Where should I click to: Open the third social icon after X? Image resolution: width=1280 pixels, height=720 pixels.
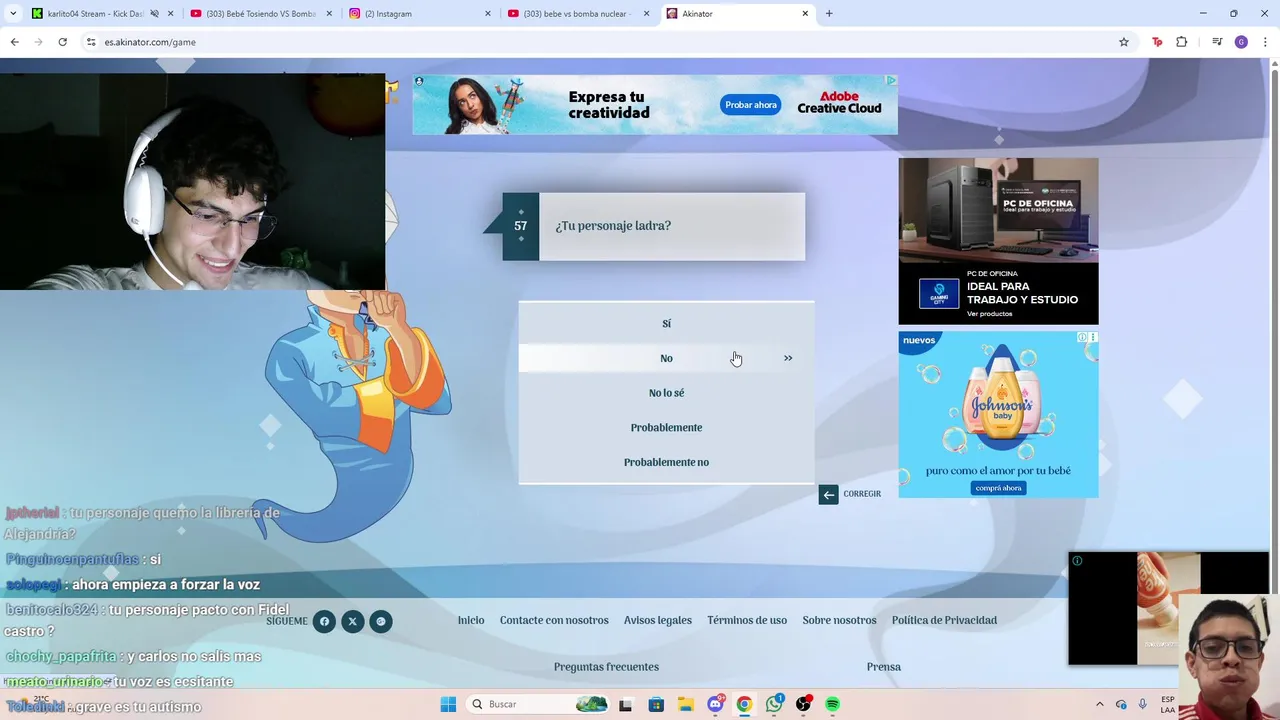coord(380,621)
